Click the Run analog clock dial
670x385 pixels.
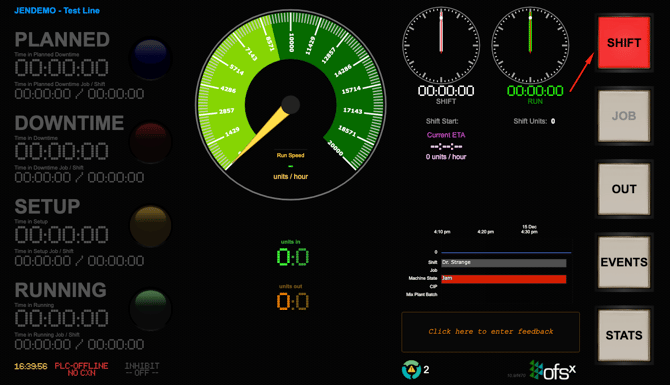click(530, 45)
